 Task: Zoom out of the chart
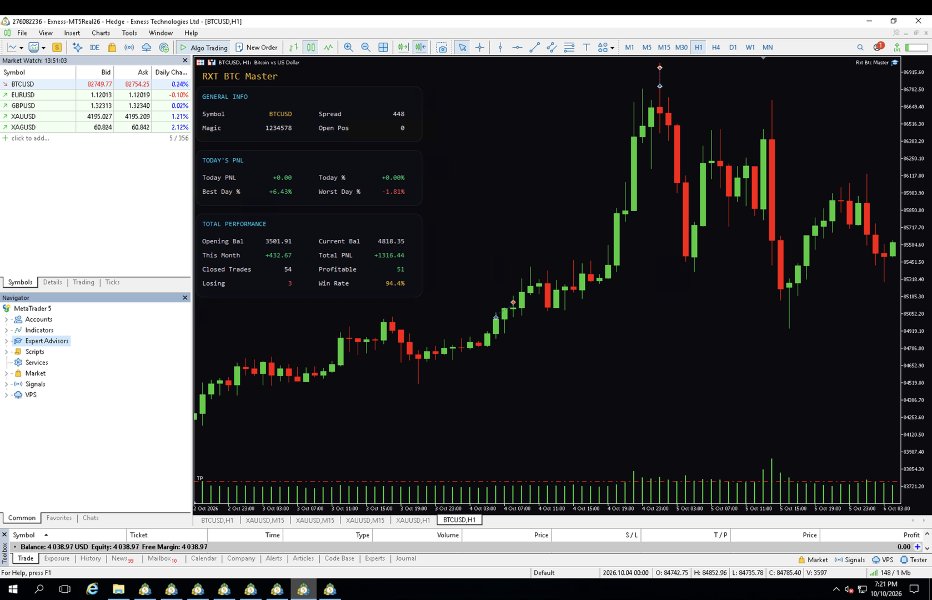366,47
